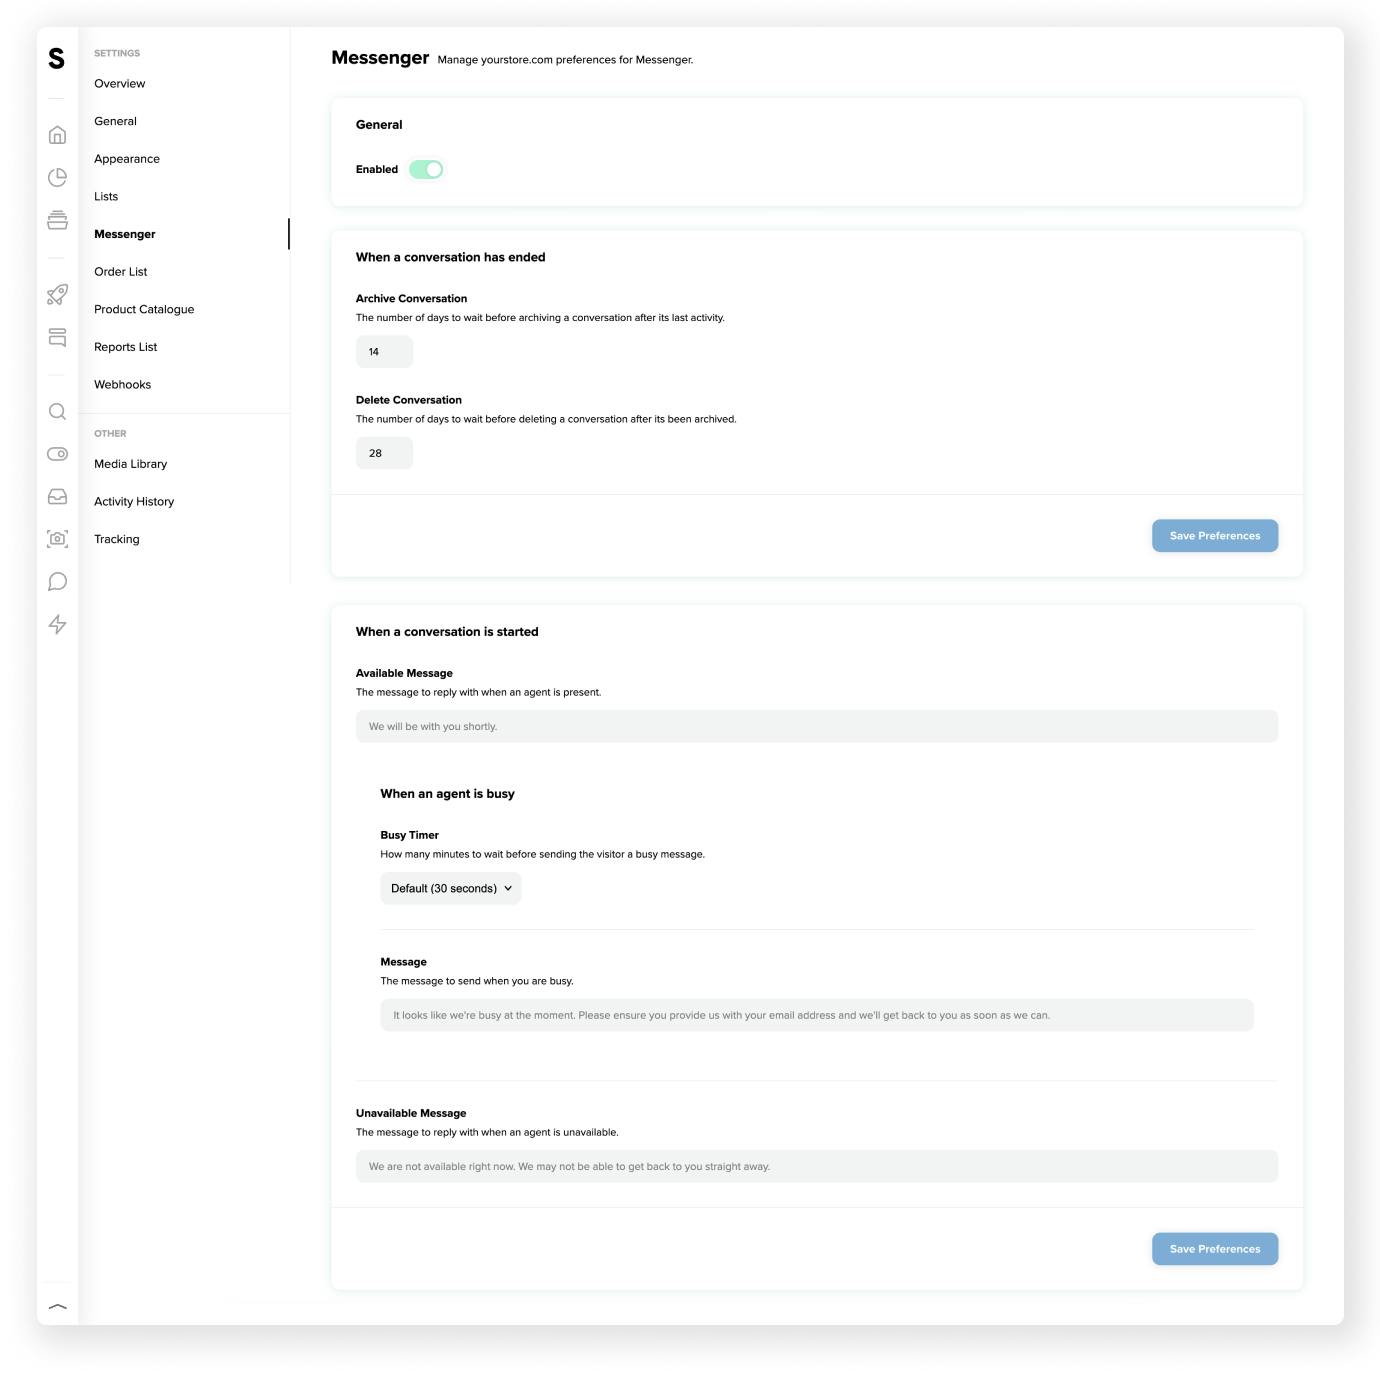Viewport: 1380px width, 1381px height.
Task: Go to Webhooks settings
Action: tap(123, 385)
